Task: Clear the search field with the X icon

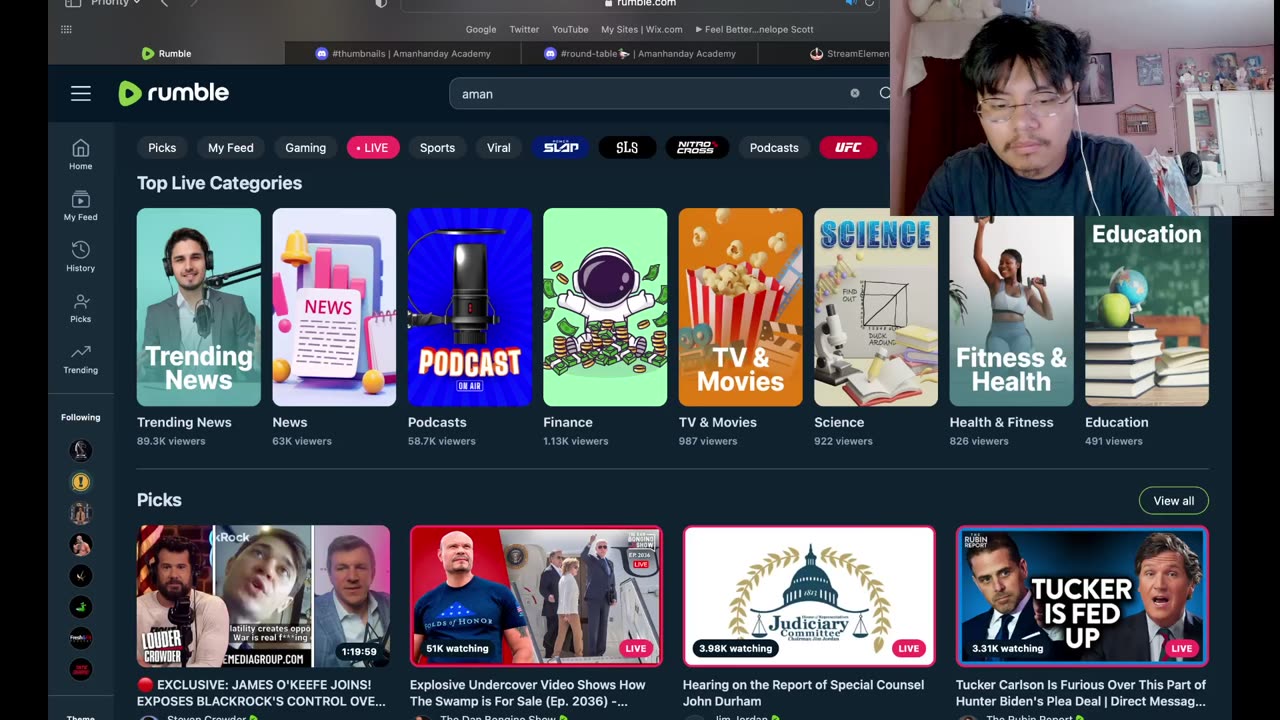Action: (x=855, y=93)
